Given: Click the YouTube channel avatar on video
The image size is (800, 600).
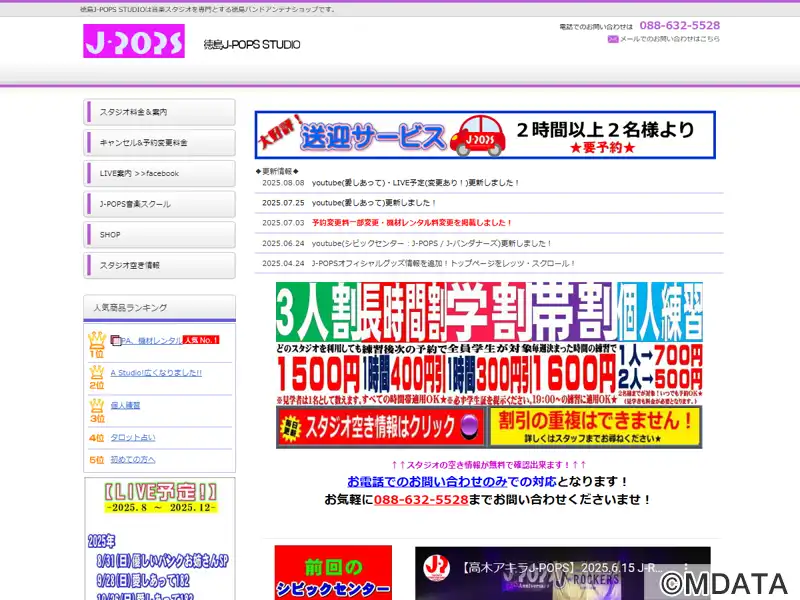Looking at the screenshot, I should (437, 567).
